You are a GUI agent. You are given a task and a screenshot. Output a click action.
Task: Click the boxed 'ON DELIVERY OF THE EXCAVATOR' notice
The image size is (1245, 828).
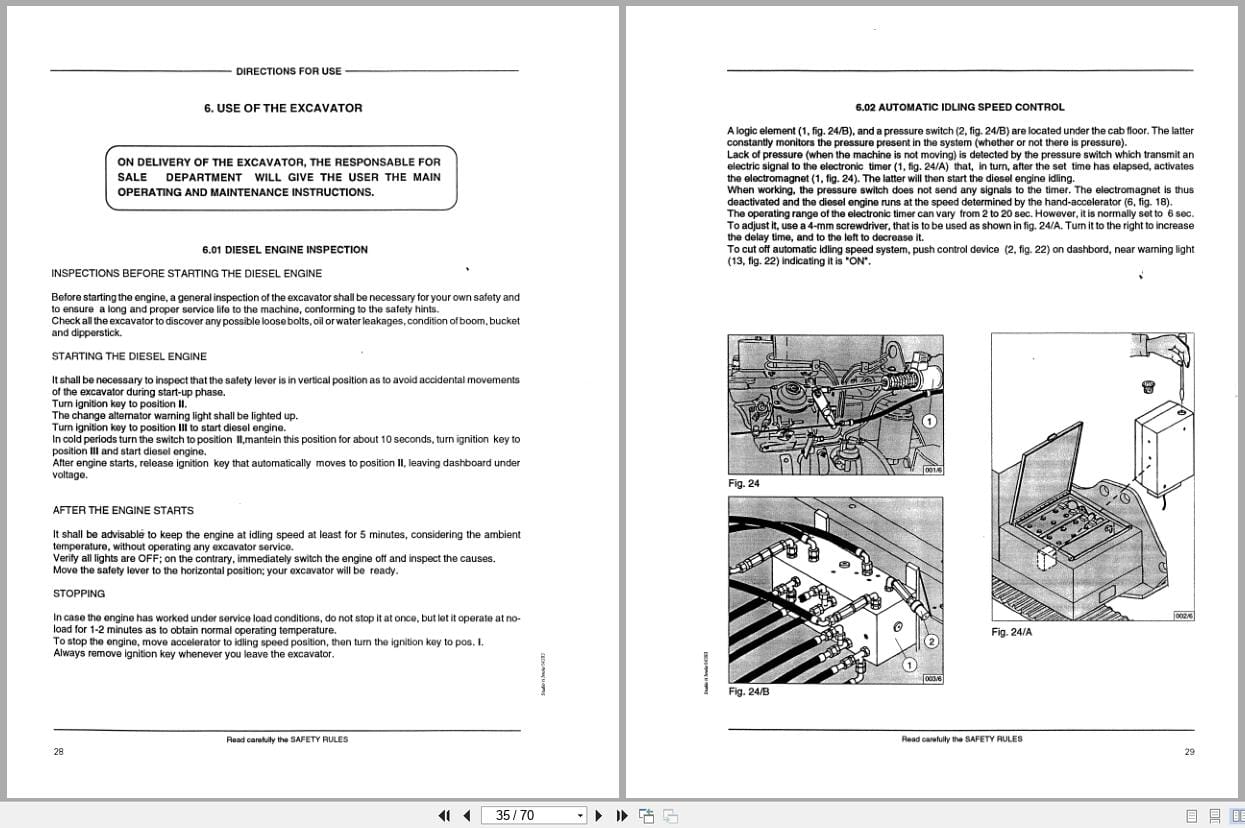pyautogui.click(x=280, y=177)
